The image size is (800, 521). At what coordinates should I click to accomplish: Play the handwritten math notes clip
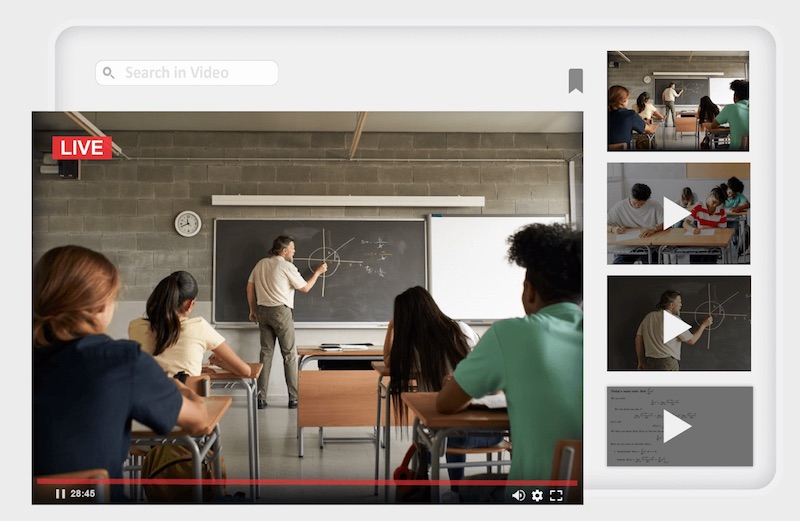(x=678, y=426)
